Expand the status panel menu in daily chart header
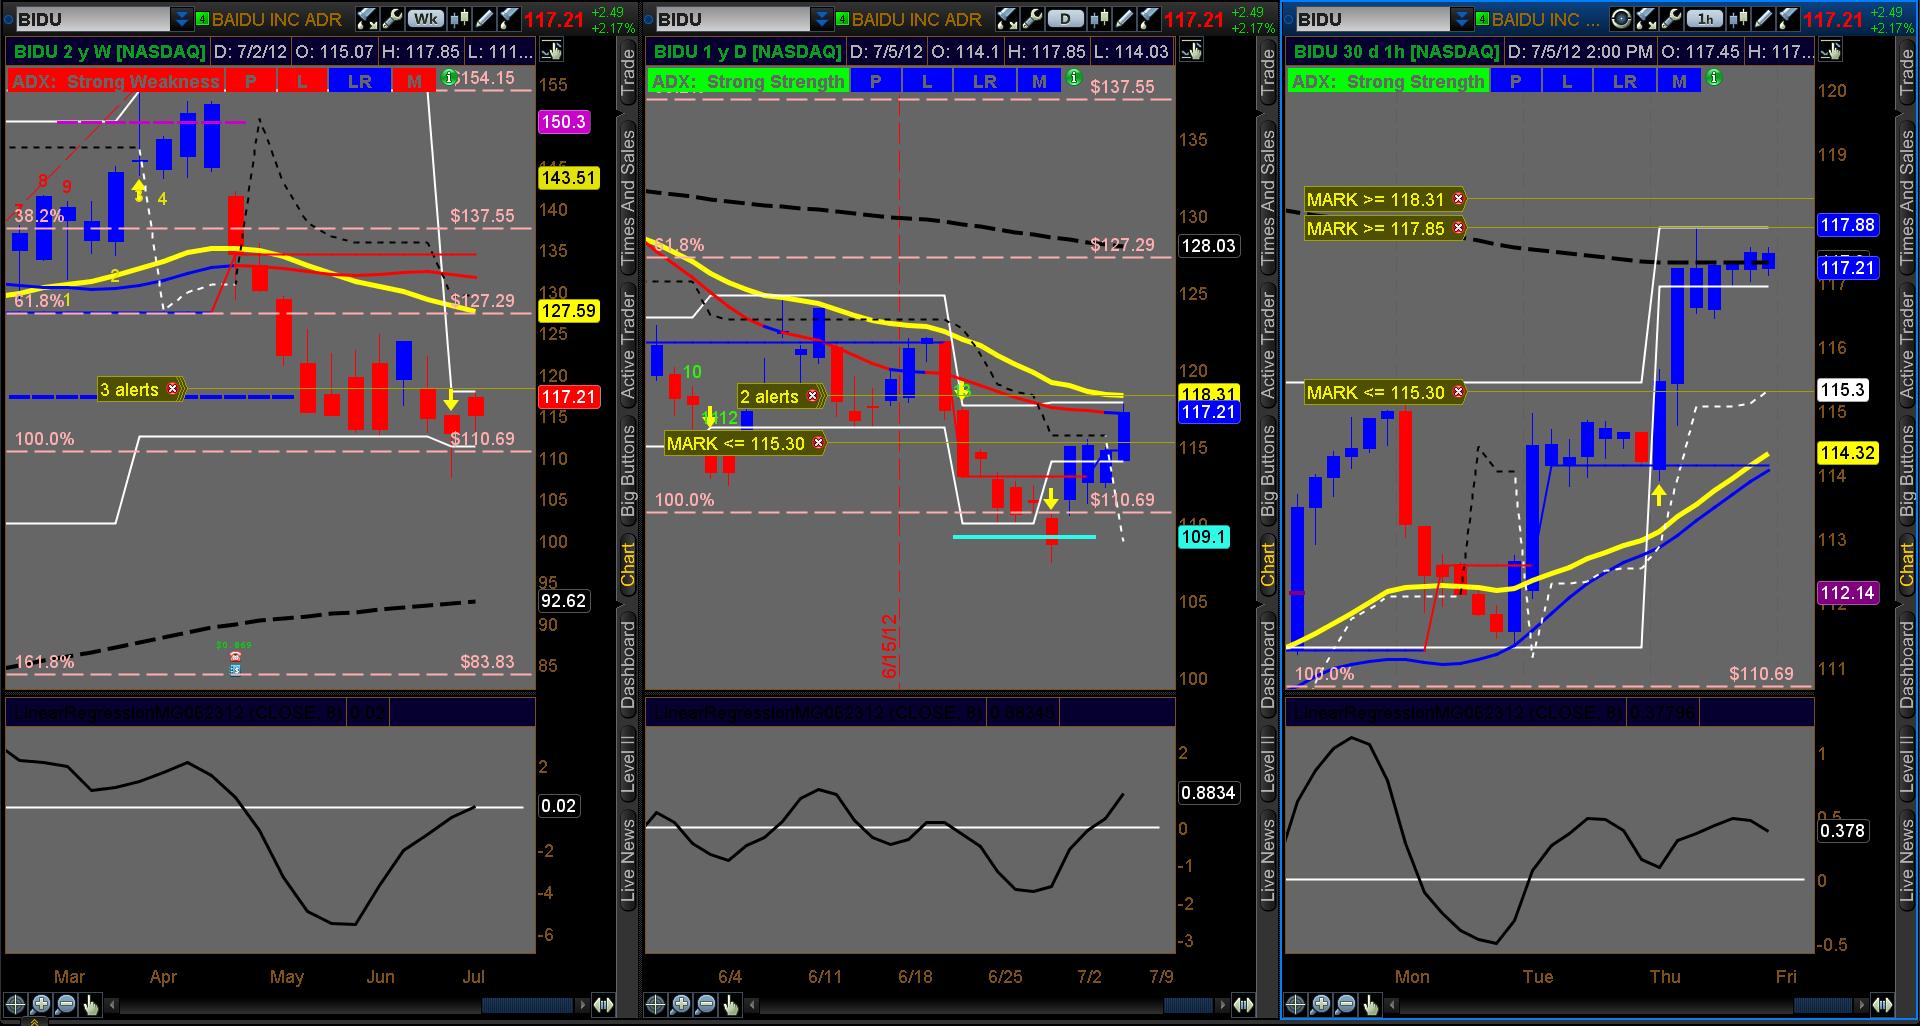Screen dimensions: 1920x1026 pos(1191,51)
